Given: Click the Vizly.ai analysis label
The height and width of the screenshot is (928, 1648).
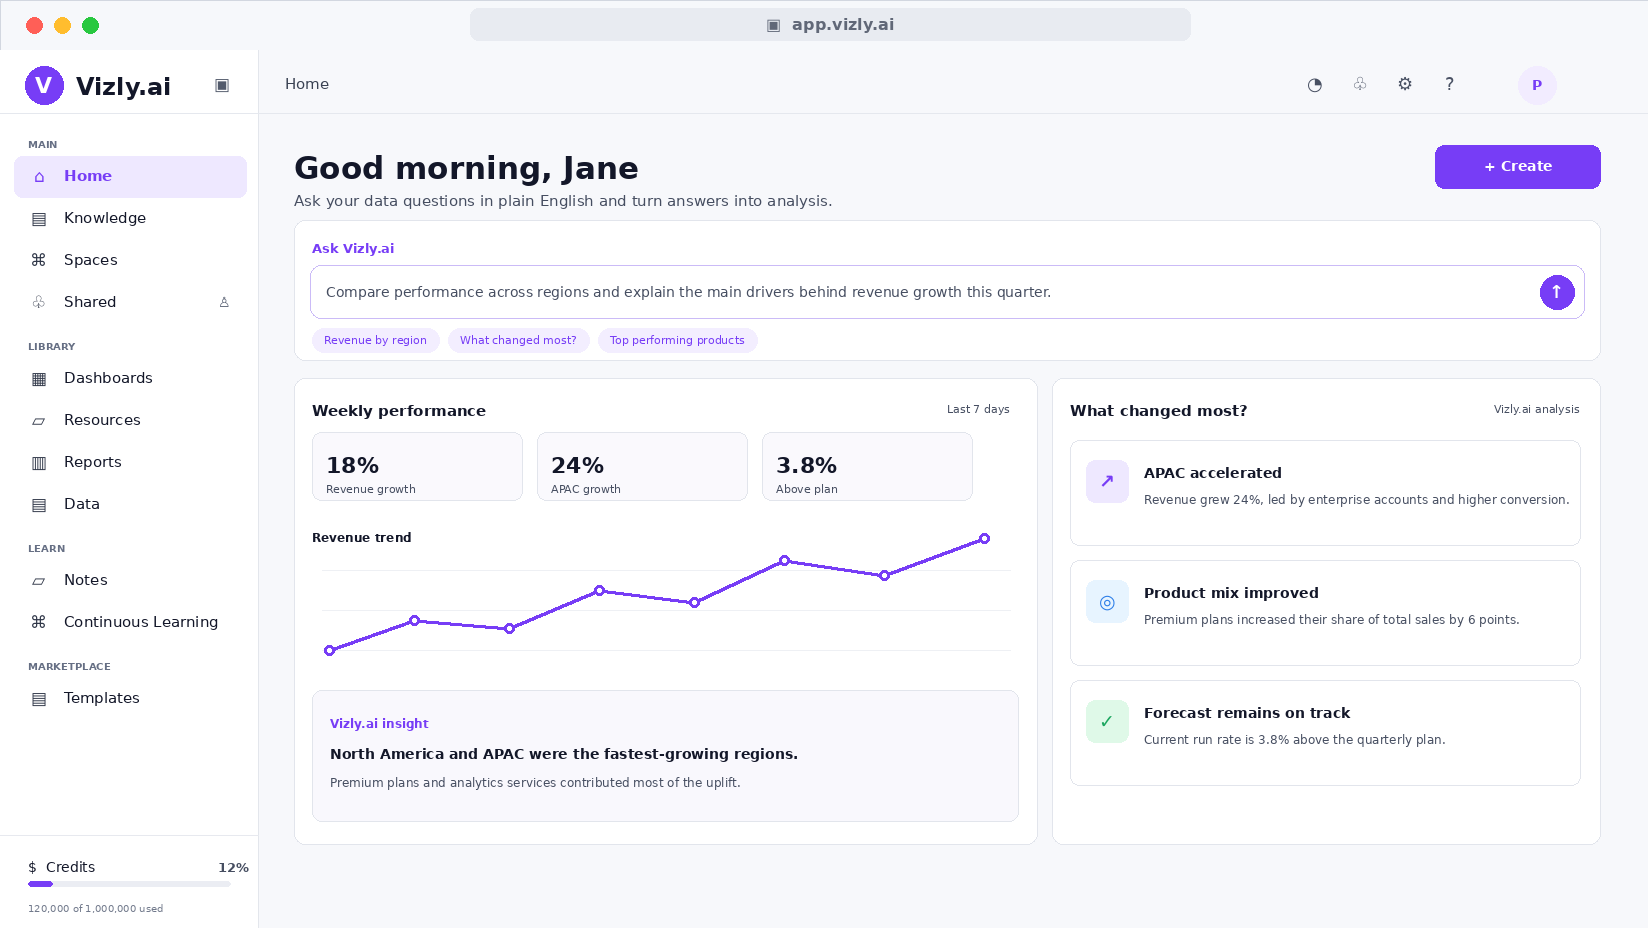Looking at the screenshot, I should [1537, 410].
